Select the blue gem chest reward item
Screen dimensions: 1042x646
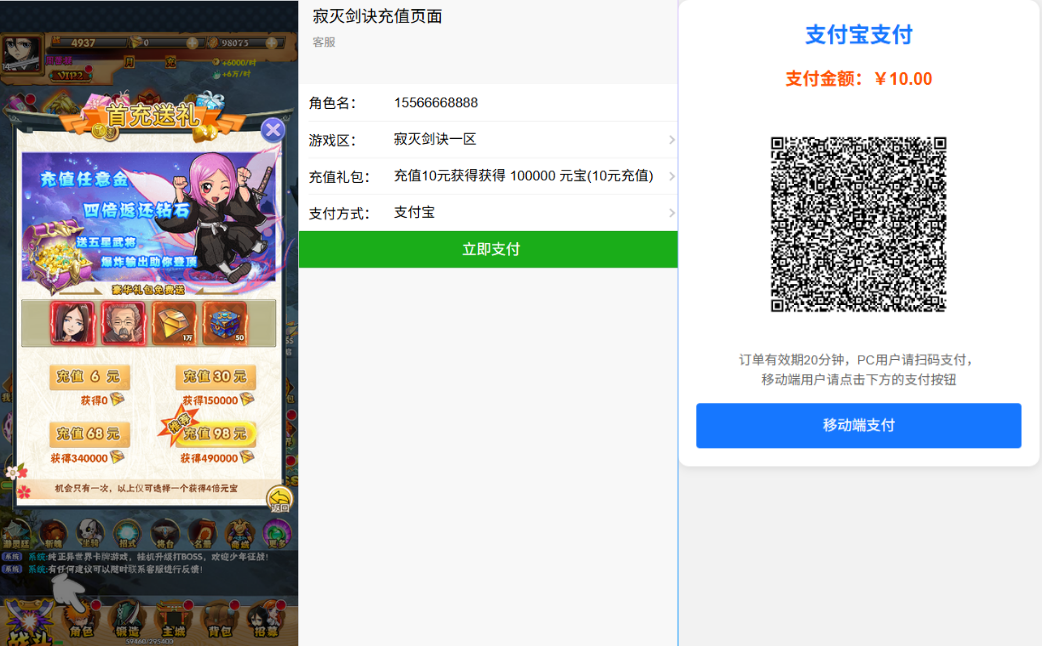point(225,323)
